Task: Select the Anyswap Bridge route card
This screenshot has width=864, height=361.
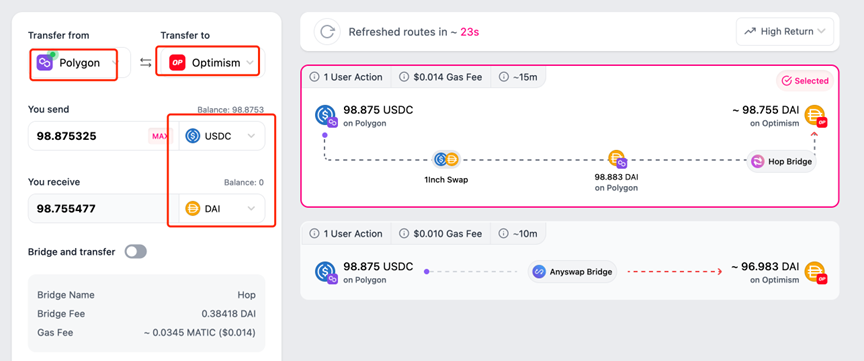Action: coord(570,261)
